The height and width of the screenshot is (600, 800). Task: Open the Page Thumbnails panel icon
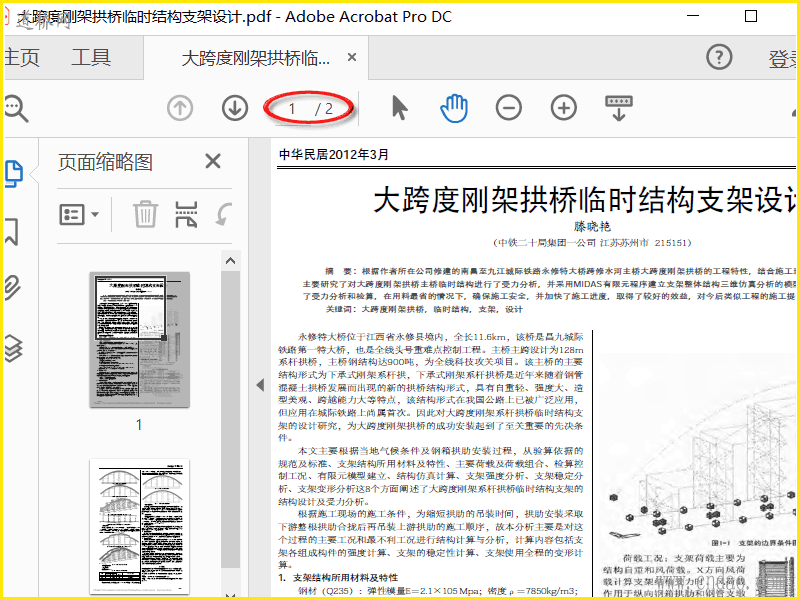[x=14, y=173]
